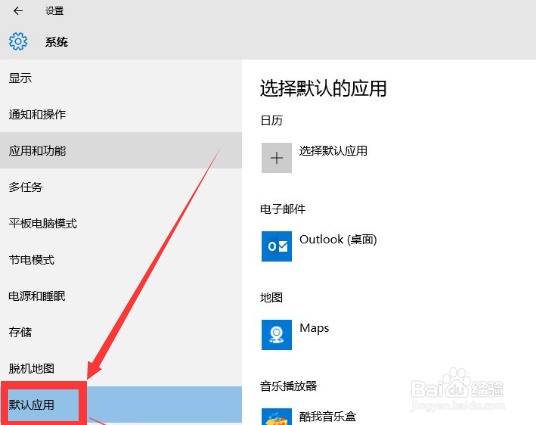The image size is (536, 425).
Task: Click 选择默认应用 for calendar
Action: point(333,151)
